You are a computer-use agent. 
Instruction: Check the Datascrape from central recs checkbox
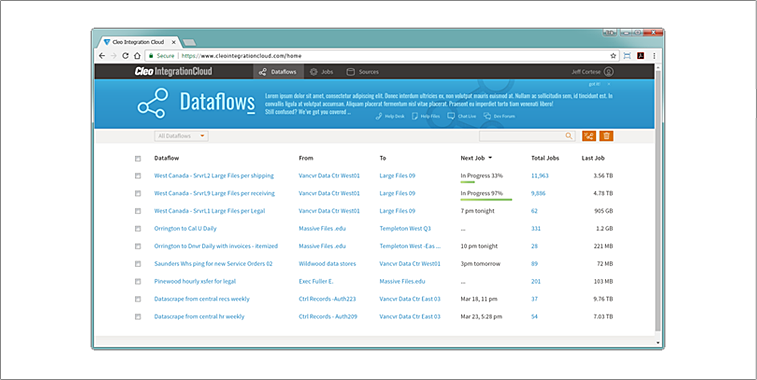(x=138, y=299)
